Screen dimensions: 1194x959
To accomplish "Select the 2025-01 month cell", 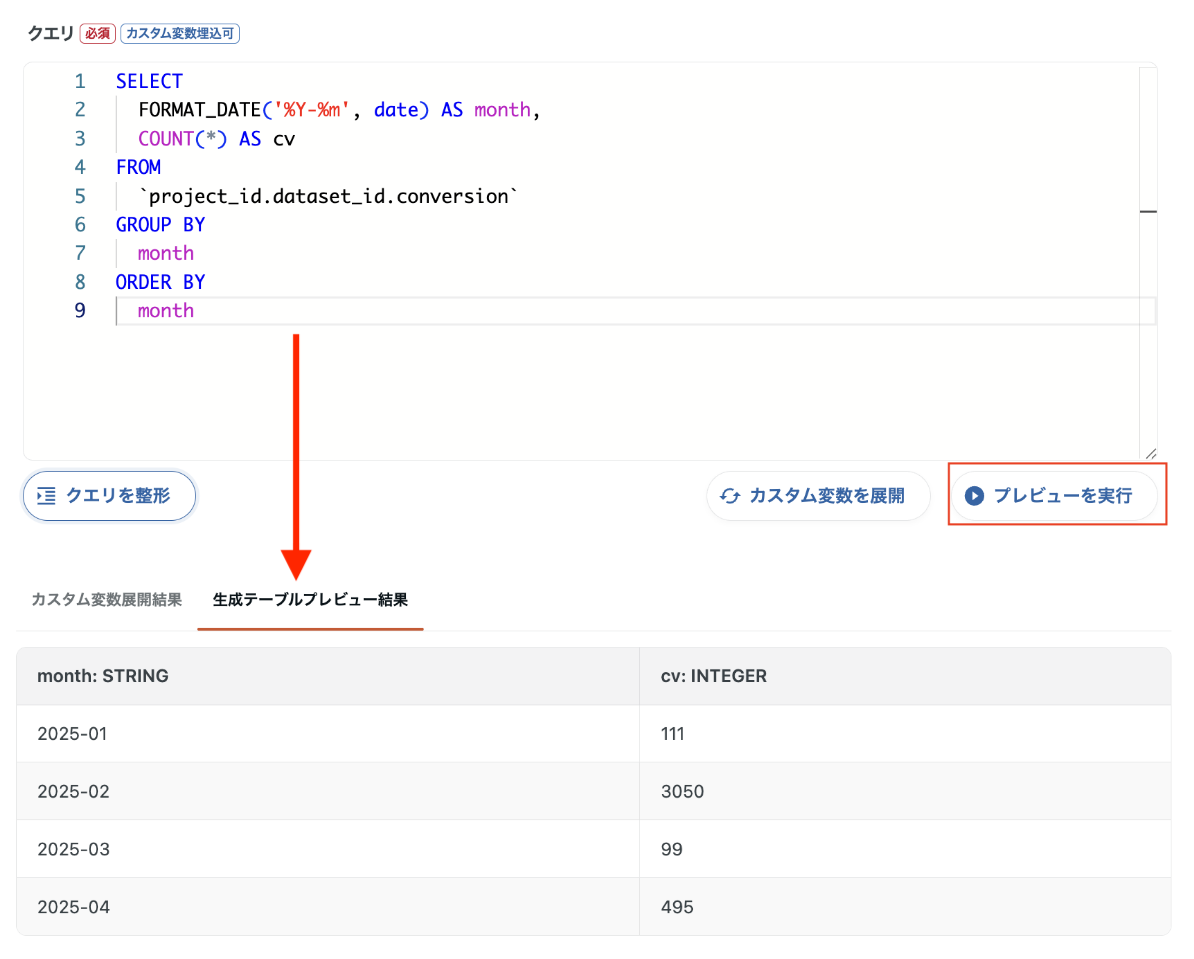I will point(72,734).
